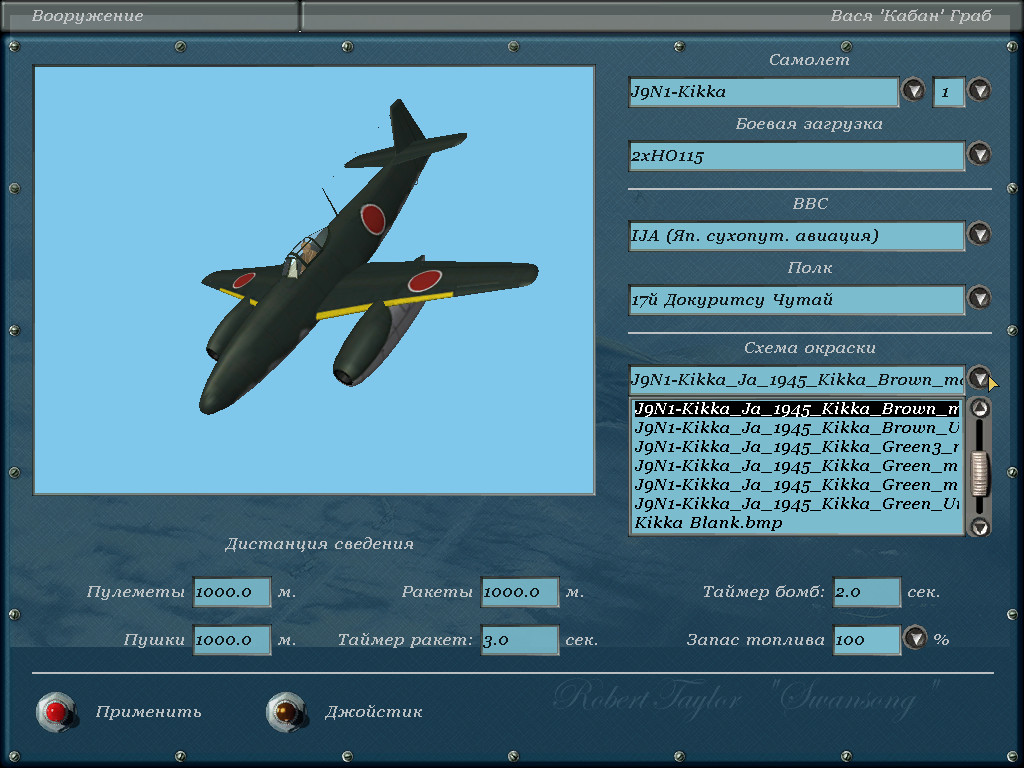
Task: Expand the aircraft number dropdown arrow
Action: point(979,91)
